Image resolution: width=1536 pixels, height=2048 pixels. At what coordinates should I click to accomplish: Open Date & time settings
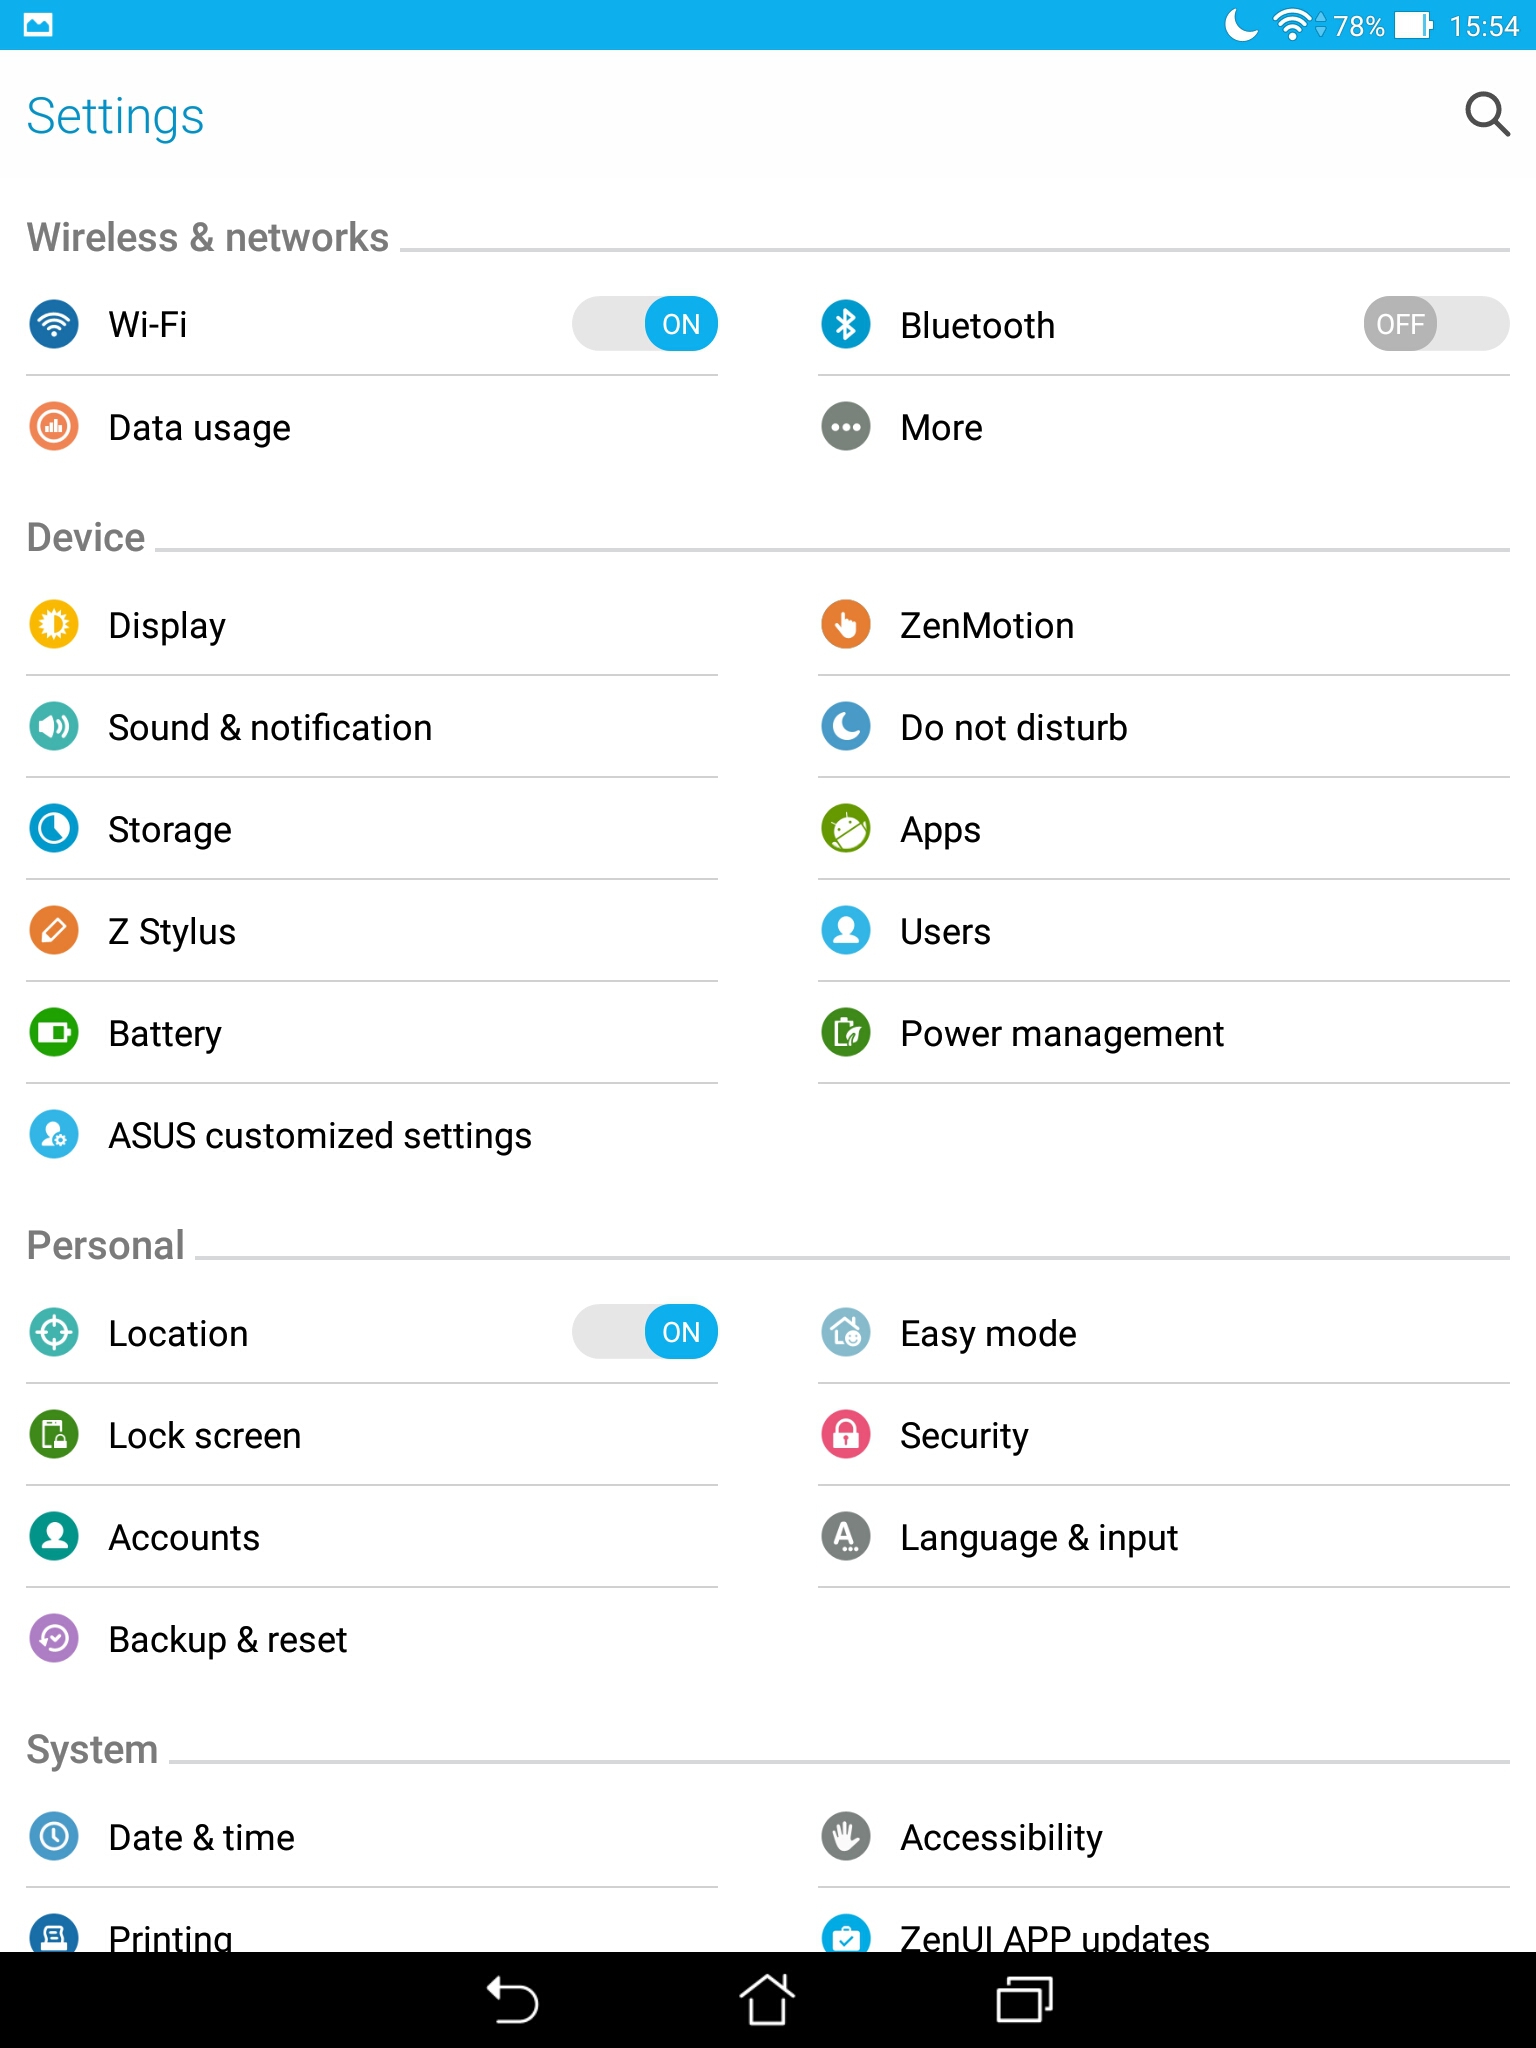(x=372, y=1837)
